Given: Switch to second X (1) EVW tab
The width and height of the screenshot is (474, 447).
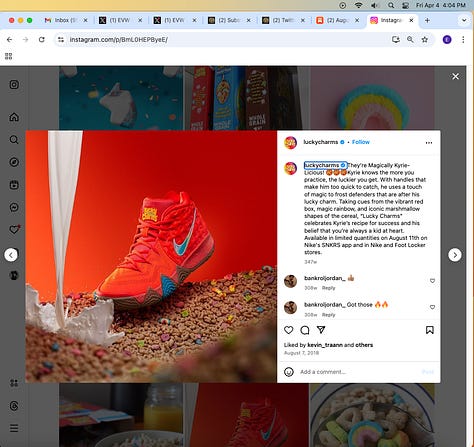Looking at the screenshot, I should click(175, 20).
